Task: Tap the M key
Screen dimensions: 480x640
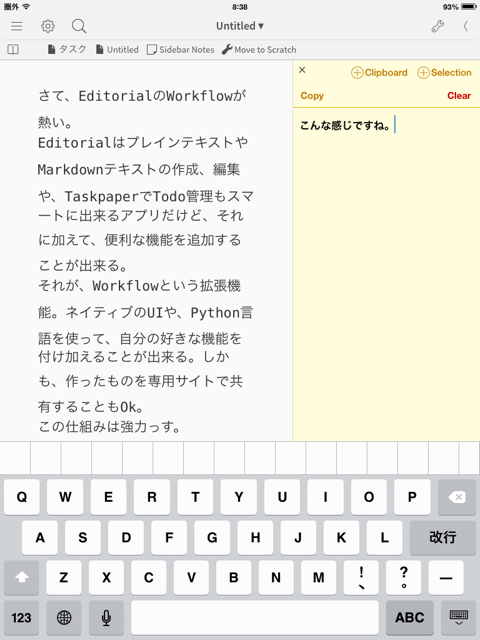Action: tap(318, 577)
